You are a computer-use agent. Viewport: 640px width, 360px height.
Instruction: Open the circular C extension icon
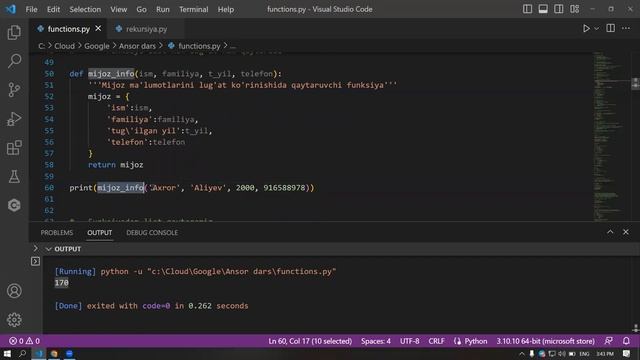tap(14, 205)
